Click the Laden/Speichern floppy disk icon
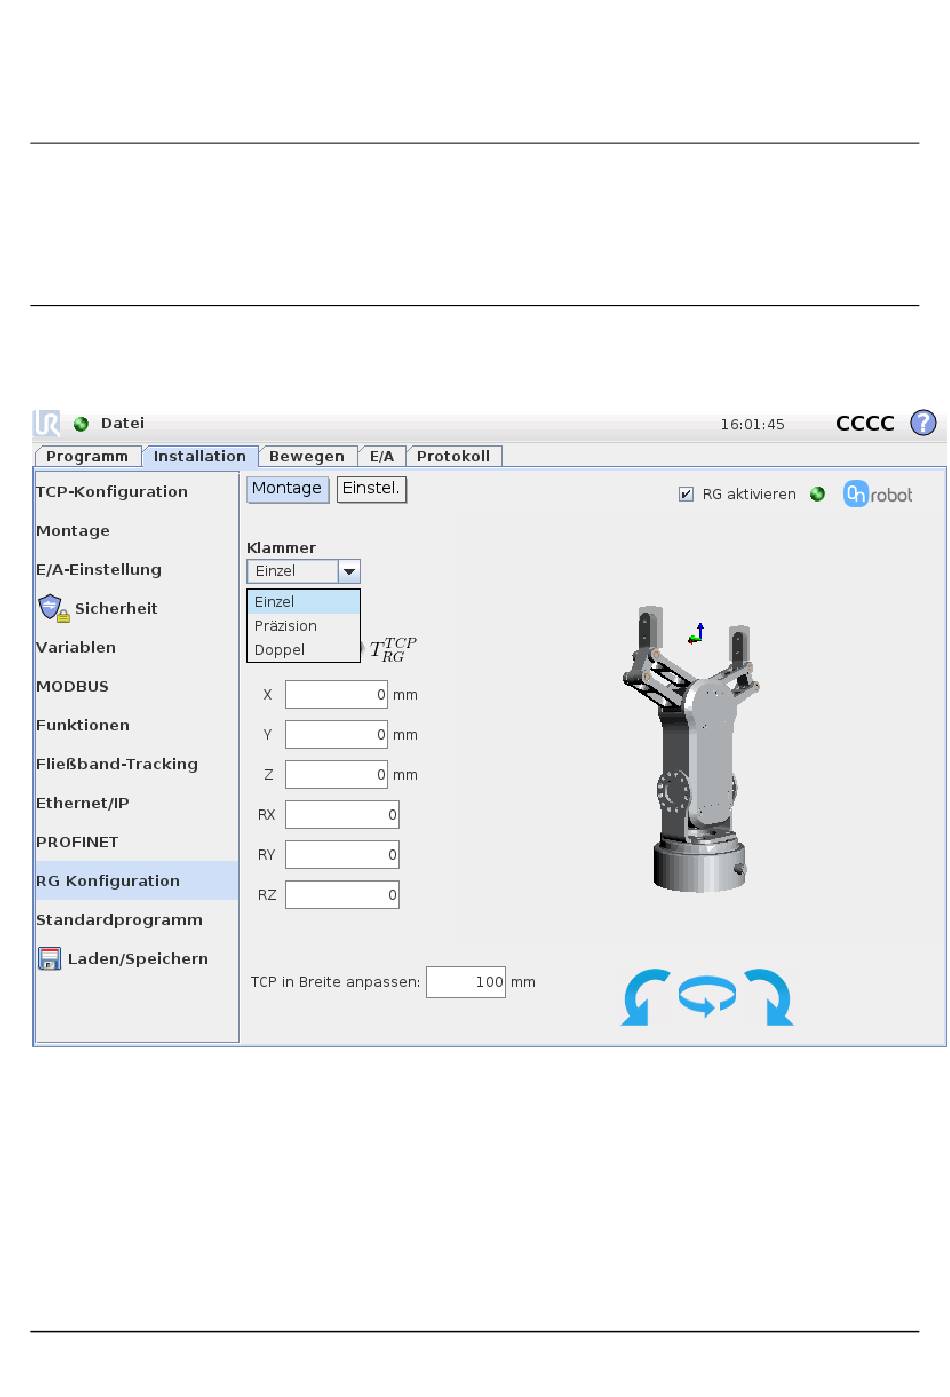The width and height of the screenshot is (950, 1397). tap(49, 959)
